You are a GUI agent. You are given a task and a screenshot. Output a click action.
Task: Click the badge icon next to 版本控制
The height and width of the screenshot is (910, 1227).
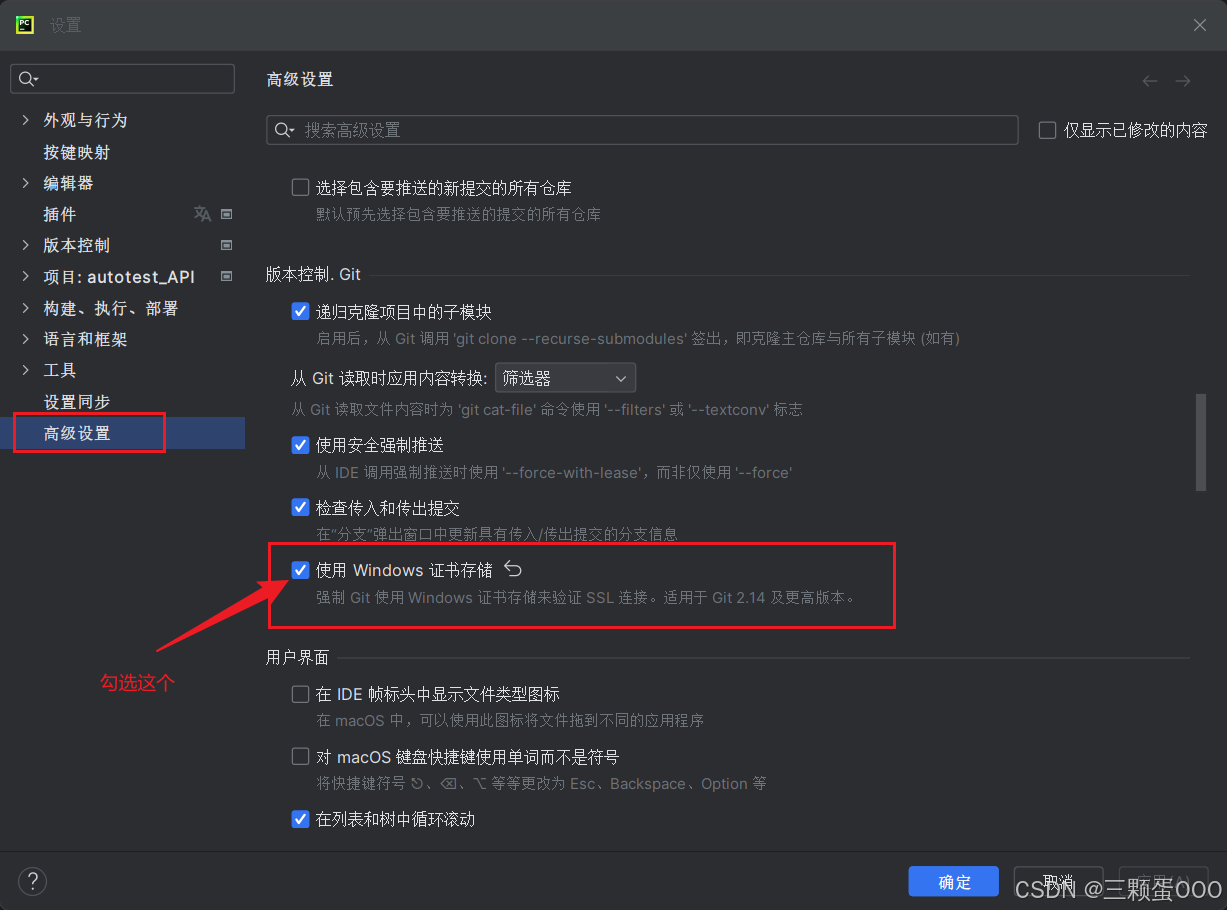[226, 245]
